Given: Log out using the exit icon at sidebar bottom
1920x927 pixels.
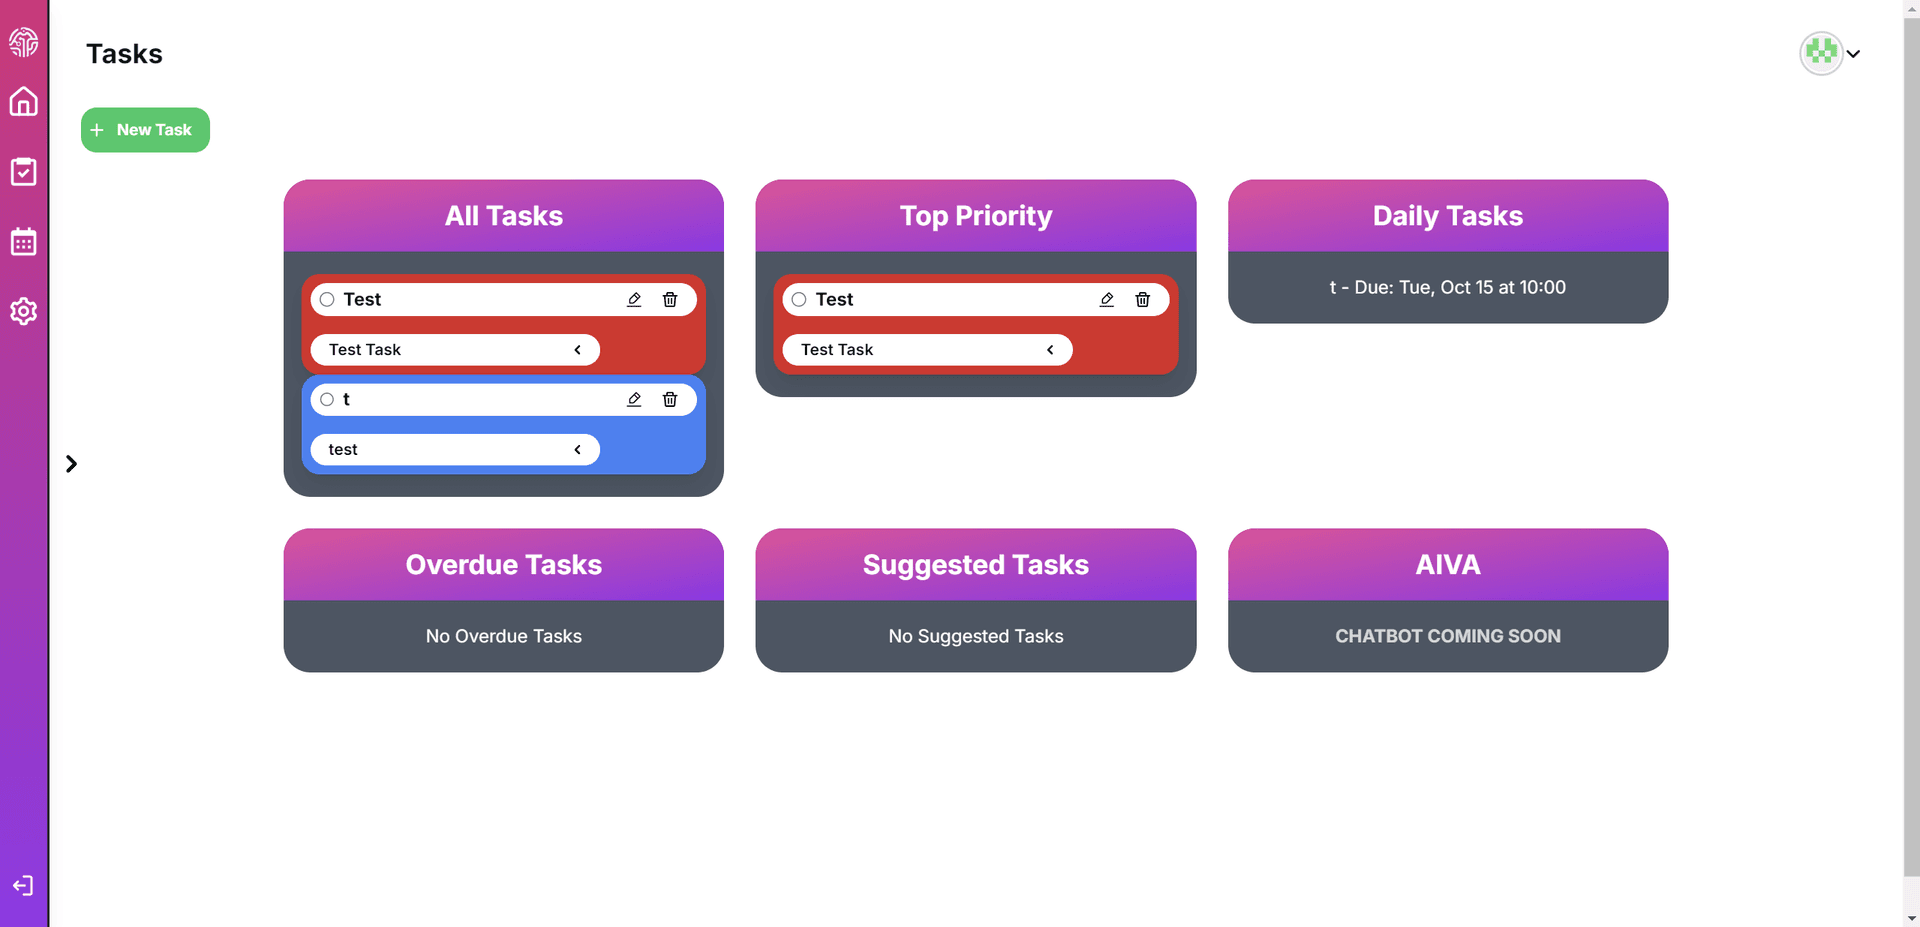Looking at the screenshot, I should (23, 885).
